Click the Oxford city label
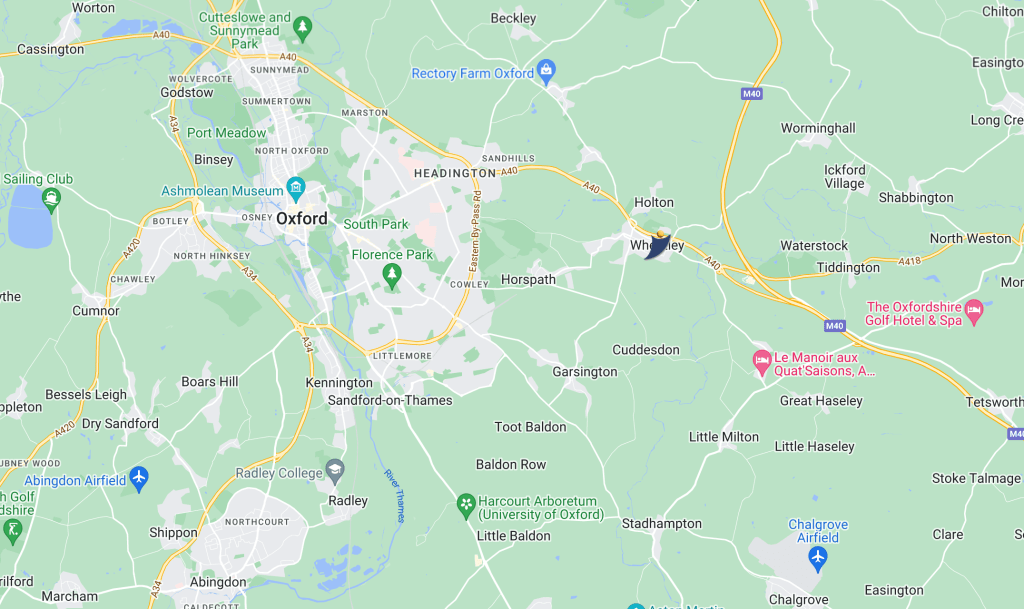Viewport: 1024px width, 609px height. [x=302, y=218]
